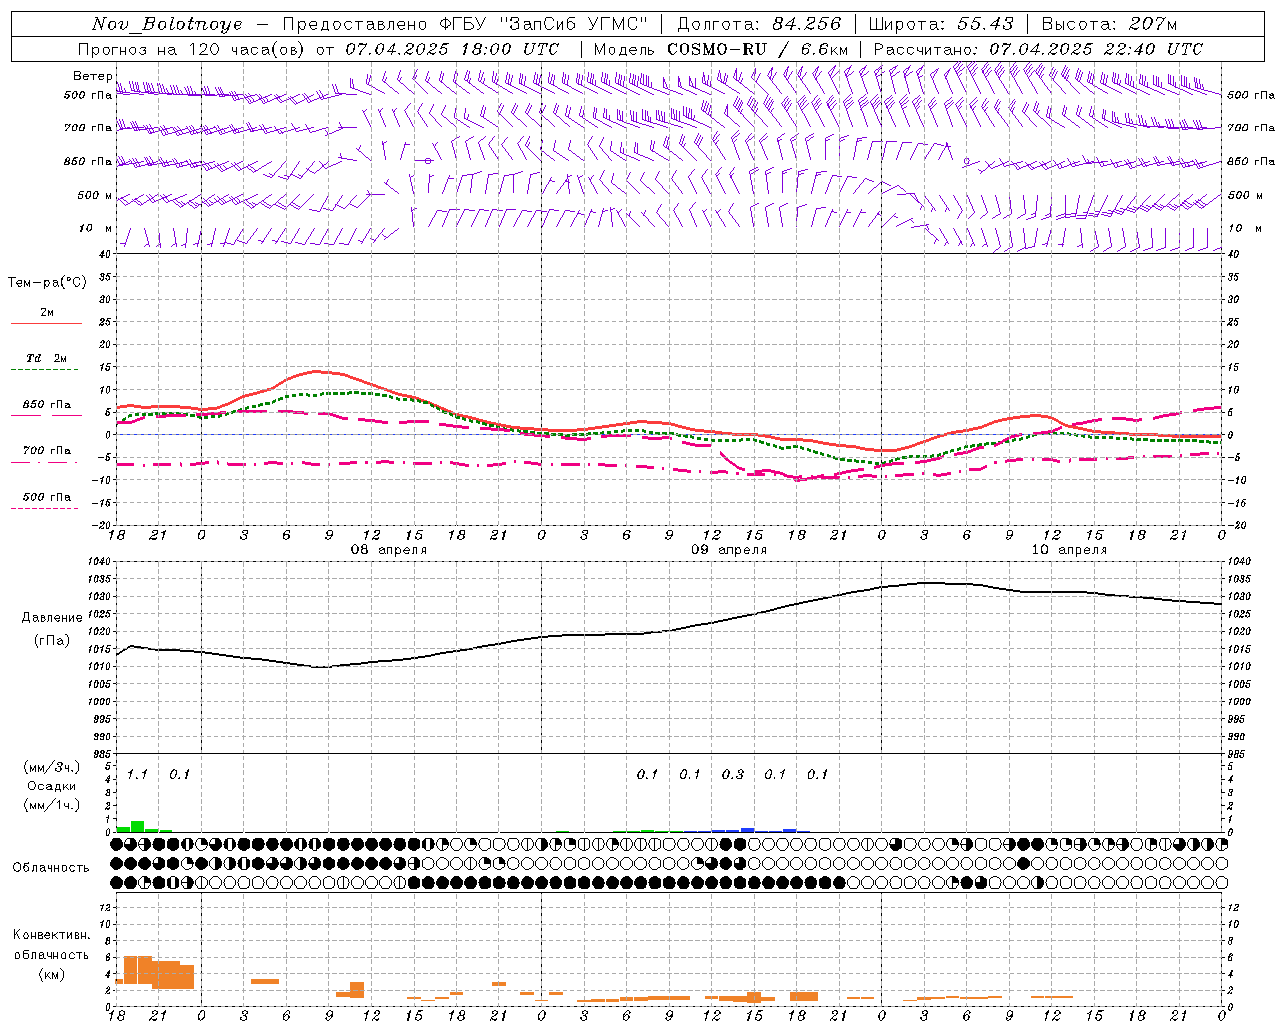Click the Осадки panel label

click(52, 786)
